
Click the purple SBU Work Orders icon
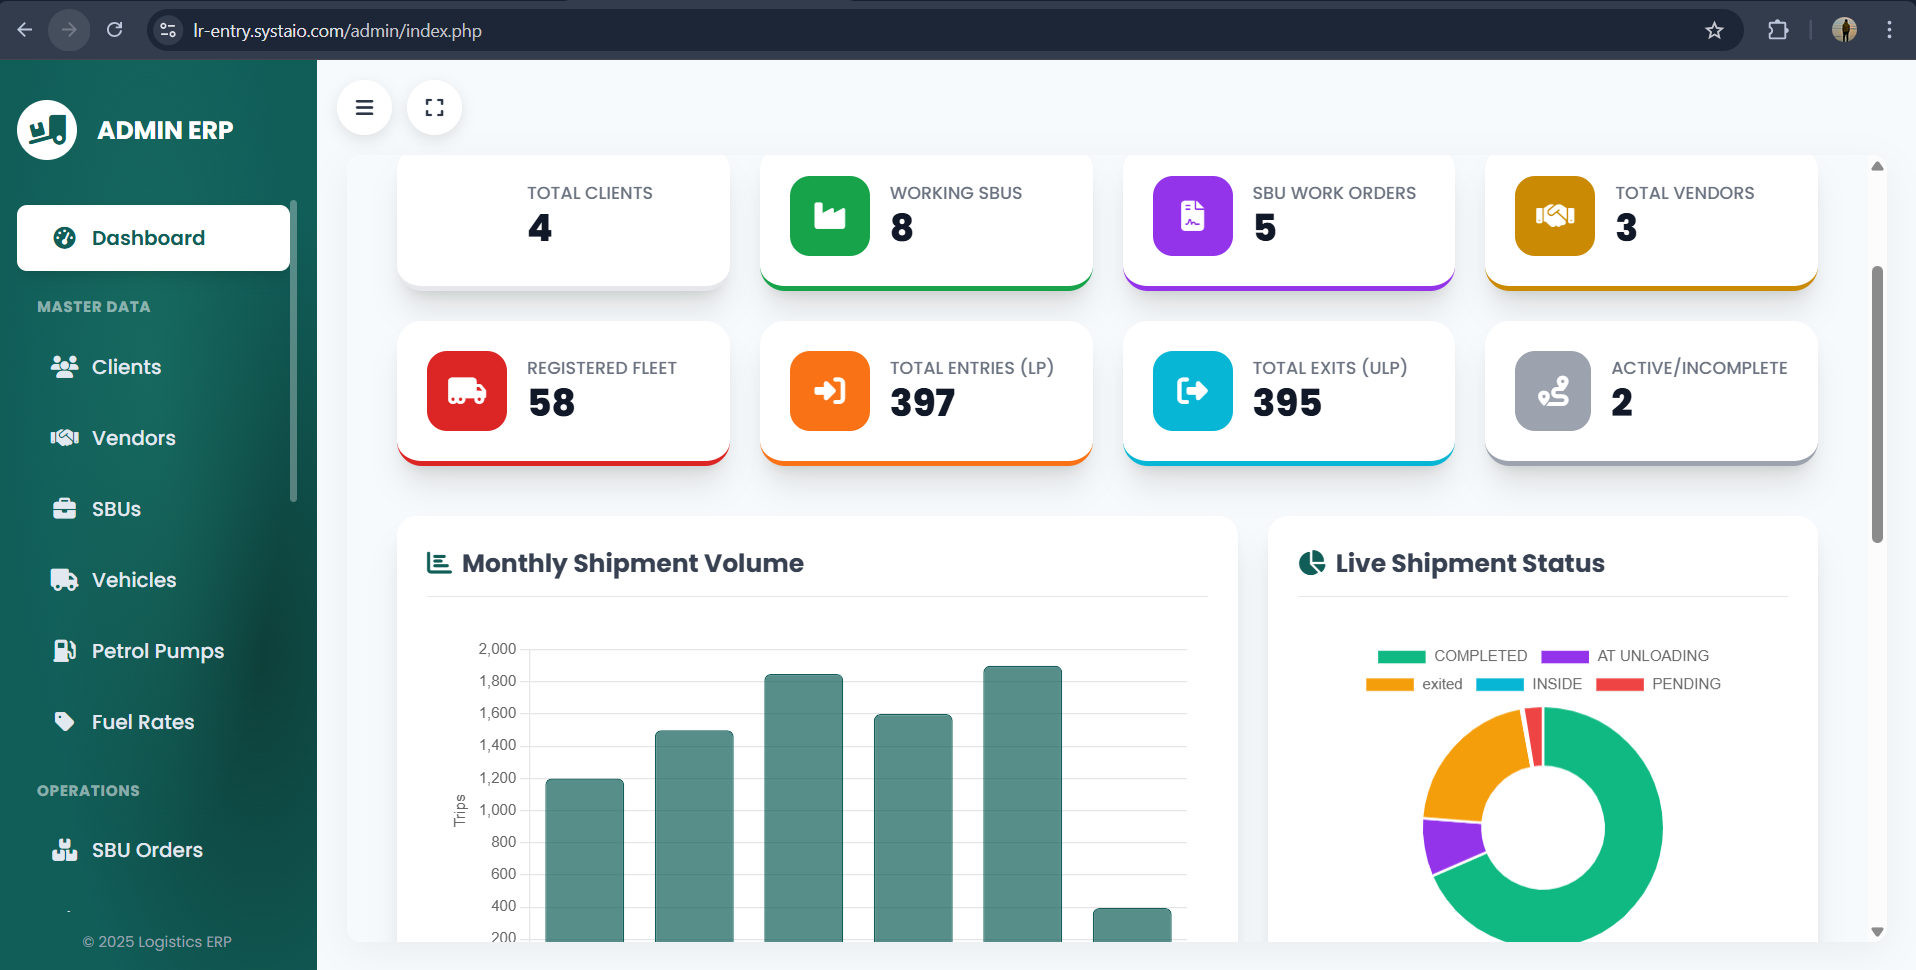pos(1192,216)
